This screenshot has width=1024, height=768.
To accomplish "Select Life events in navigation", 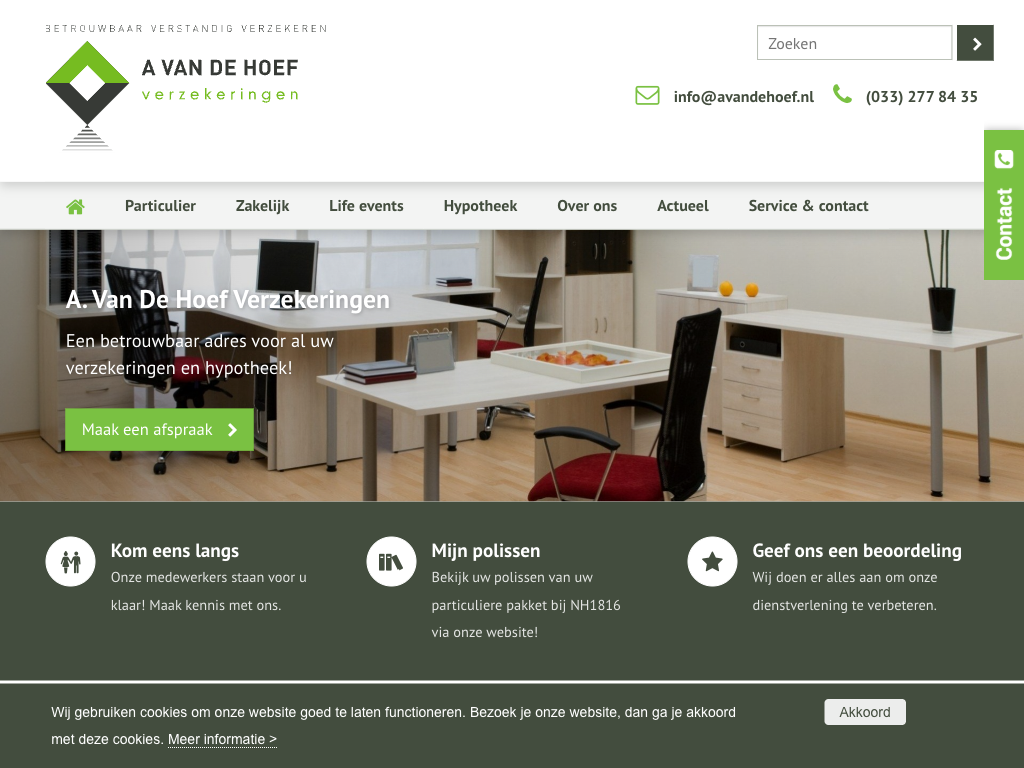I will click(x=366, y=206).
